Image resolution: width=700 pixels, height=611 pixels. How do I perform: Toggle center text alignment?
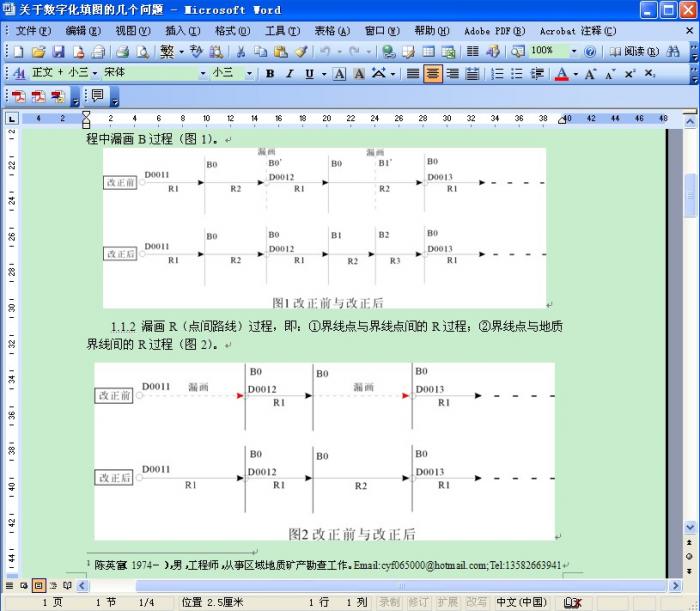tap(432, 74)
